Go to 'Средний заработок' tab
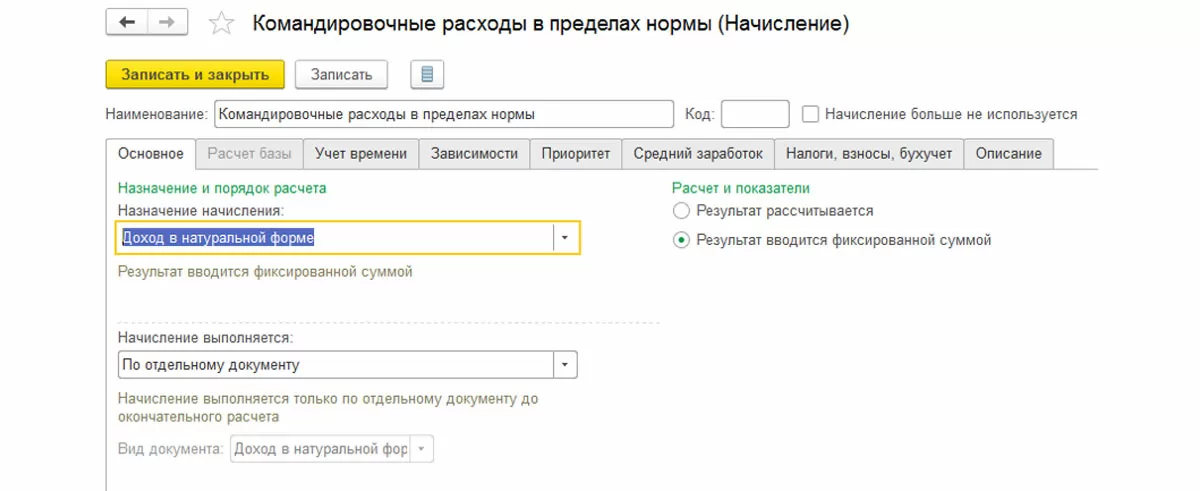Screen dimensions: 1200x491 698,154
